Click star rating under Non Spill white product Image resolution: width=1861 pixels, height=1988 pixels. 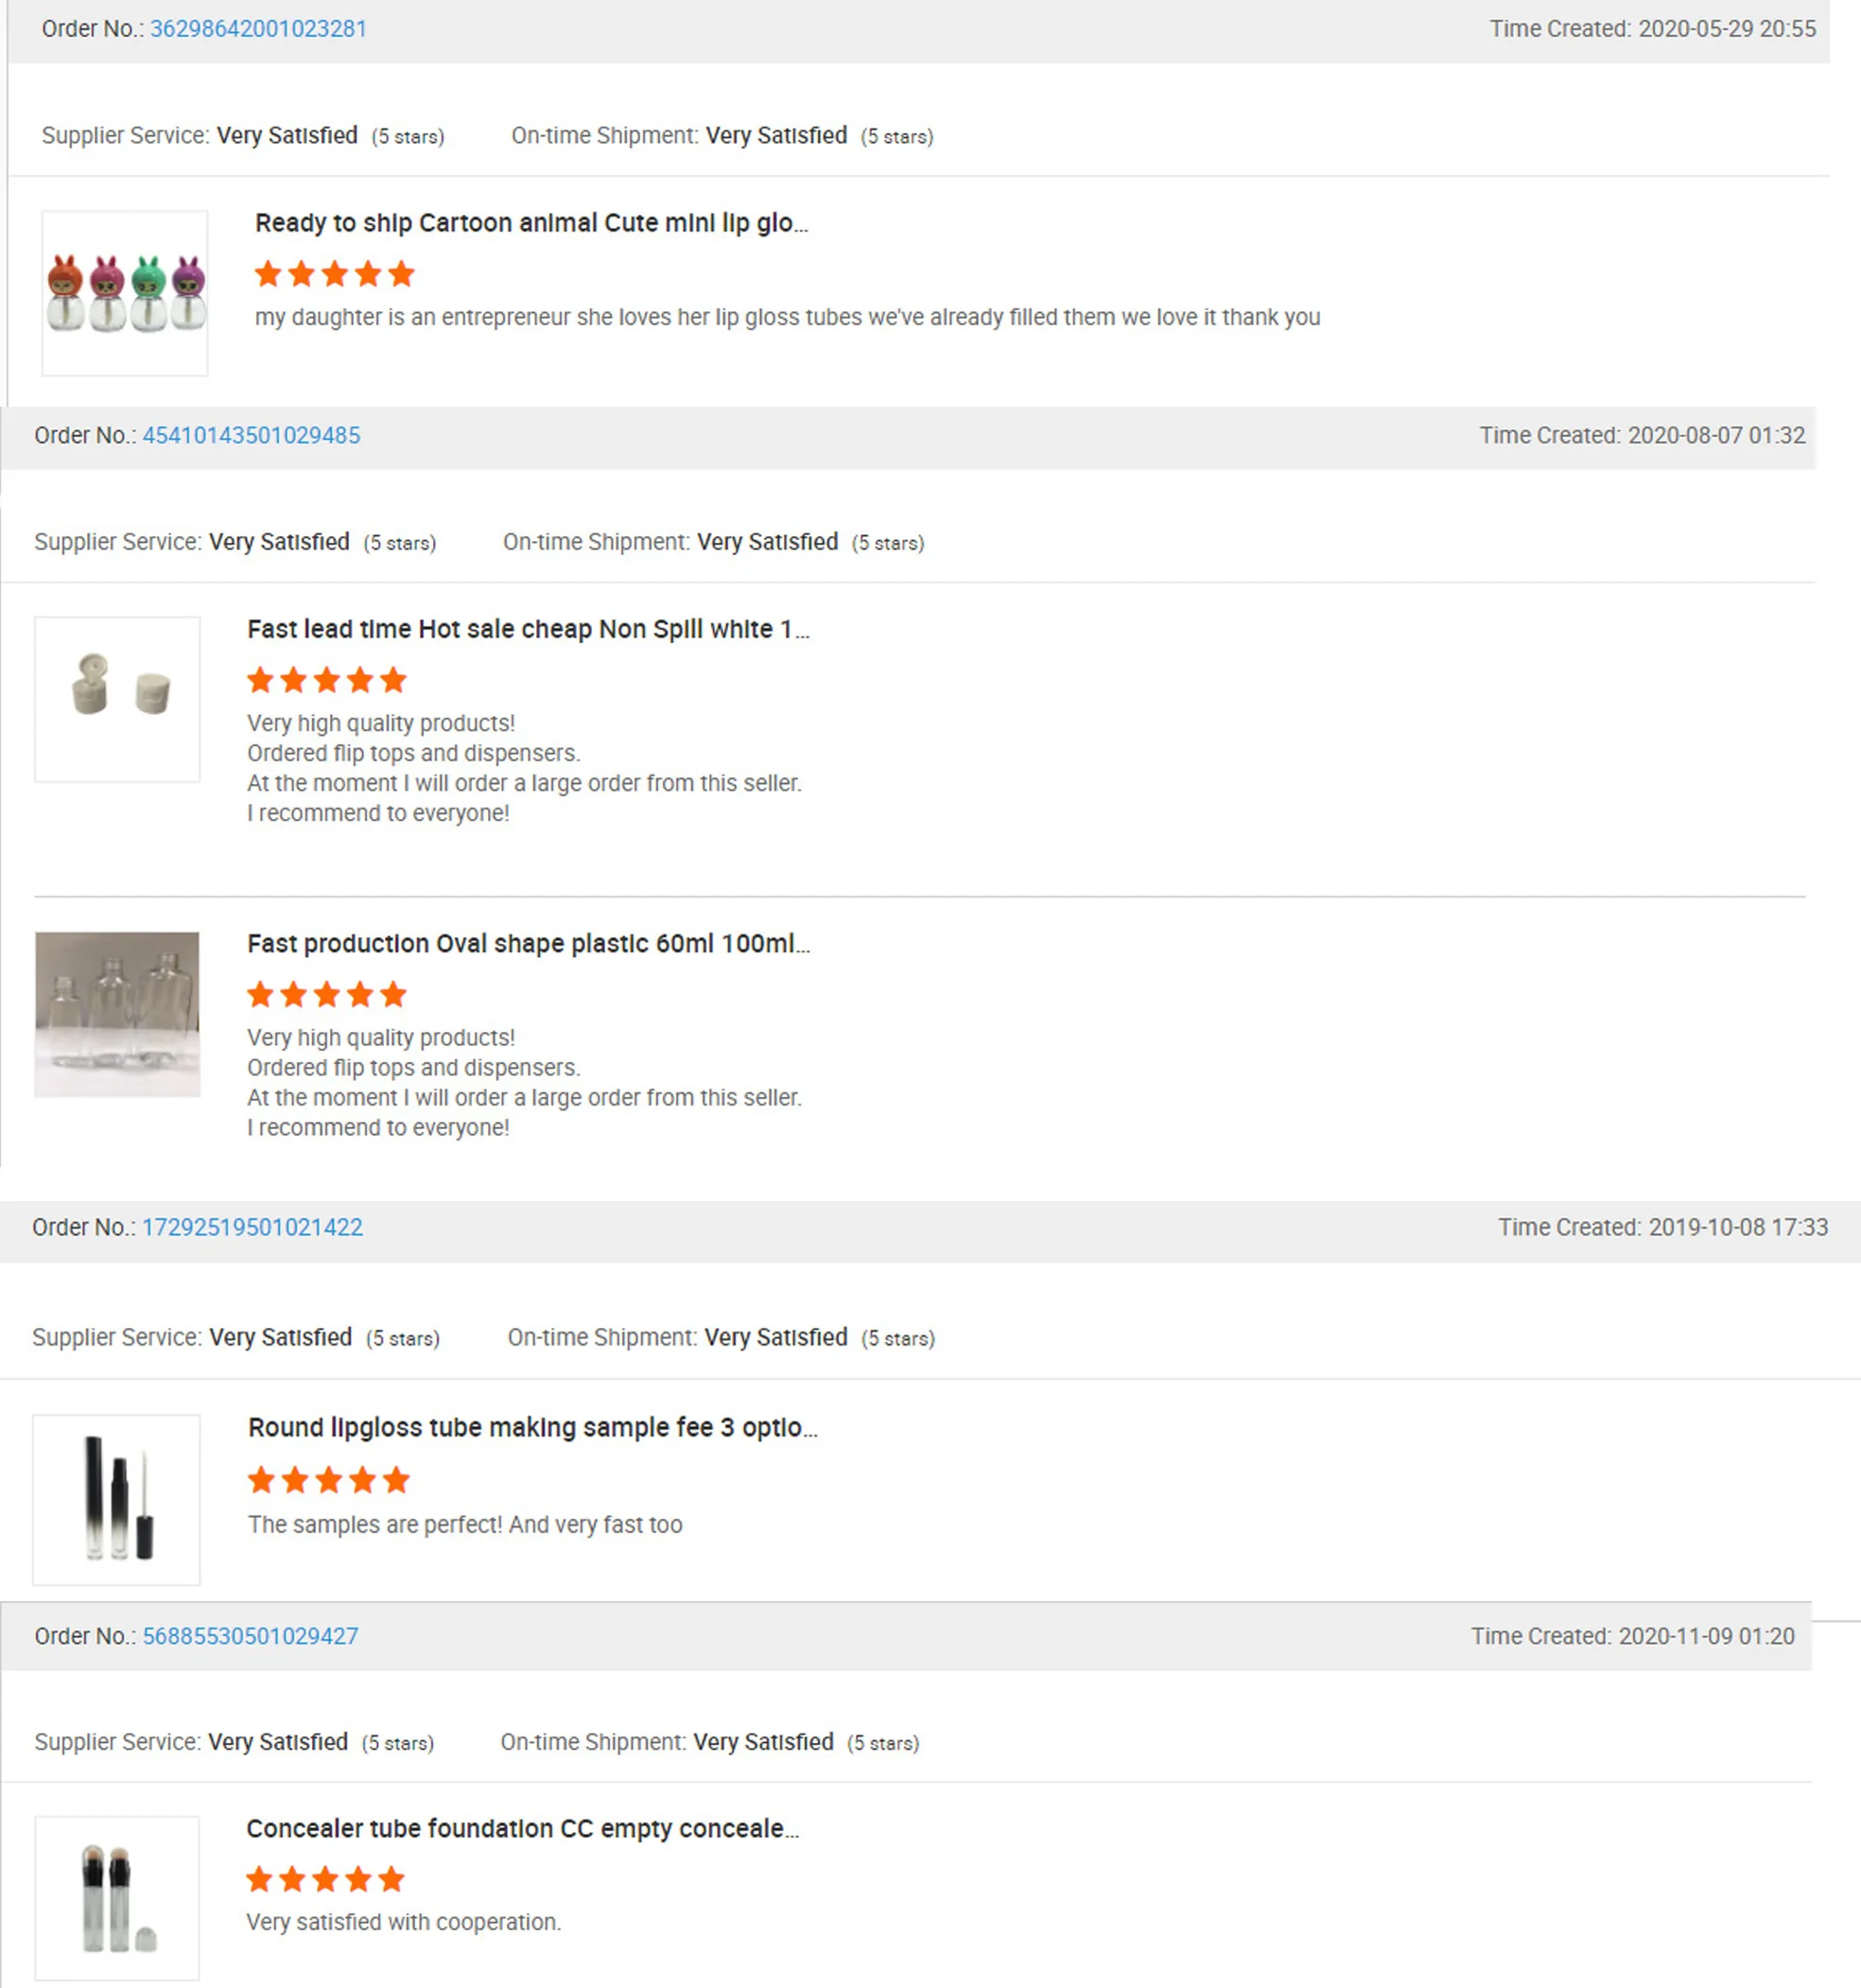[326, 681]
